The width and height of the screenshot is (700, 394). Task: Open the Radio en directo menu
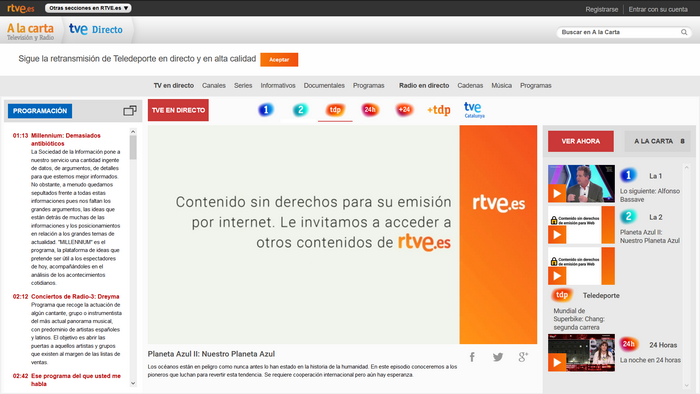click(x=424, y=85)
